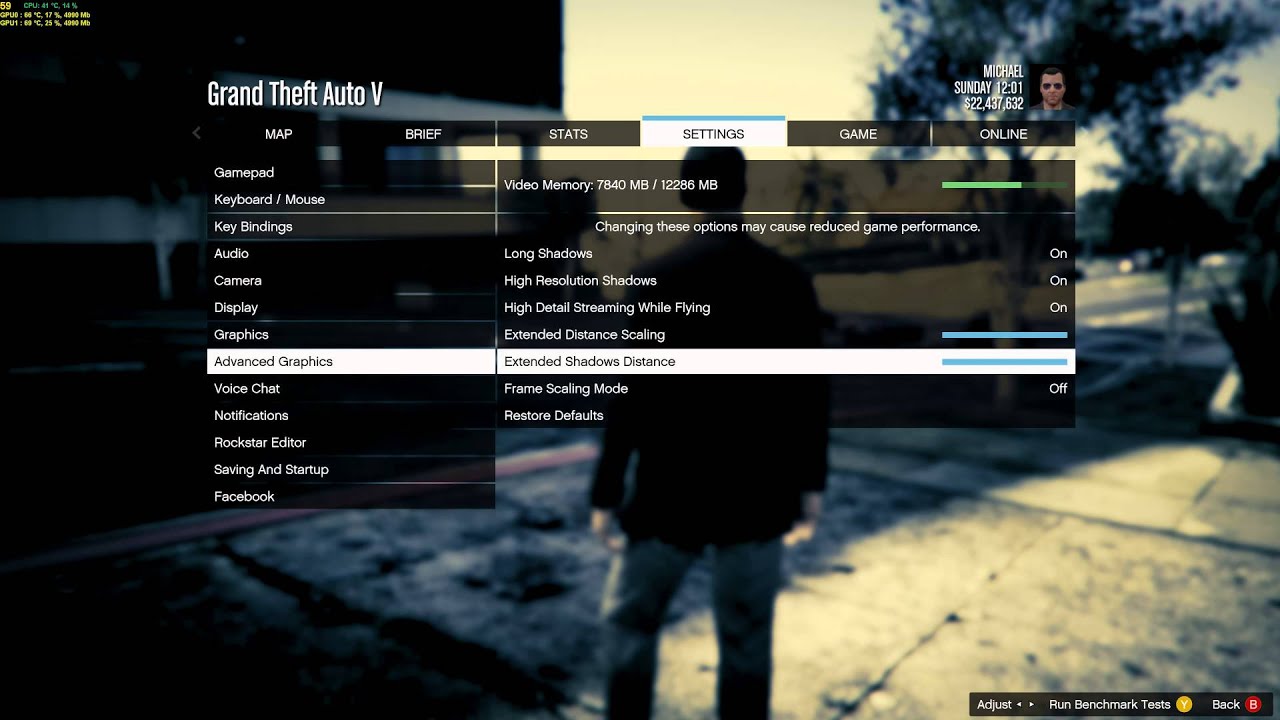1280x720 pixels.
Task: Open Voice Chat settings
Action: tap(351, 389)
